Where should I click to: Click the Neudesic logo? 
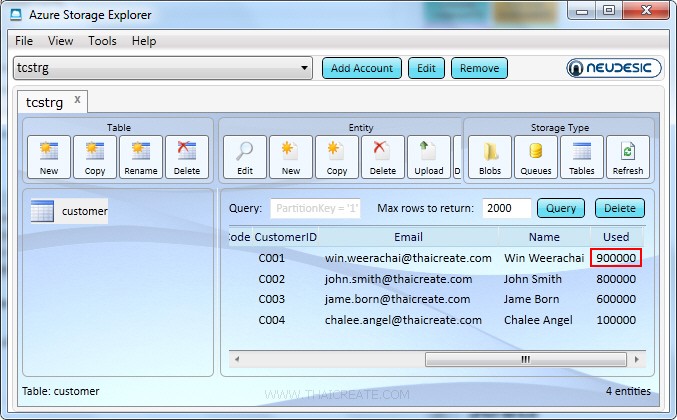[614, 68]
